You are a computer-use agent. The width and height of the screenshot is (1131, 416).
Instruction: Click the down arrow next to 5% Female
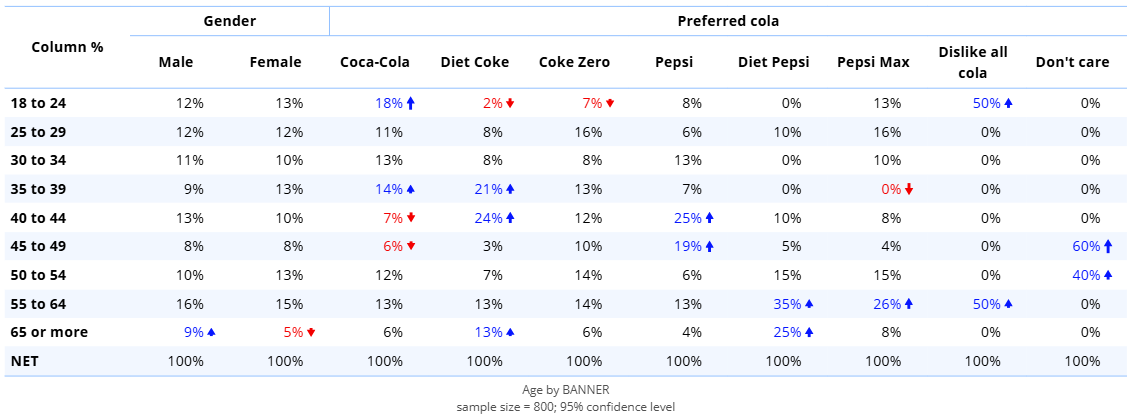tap(311, 332)
